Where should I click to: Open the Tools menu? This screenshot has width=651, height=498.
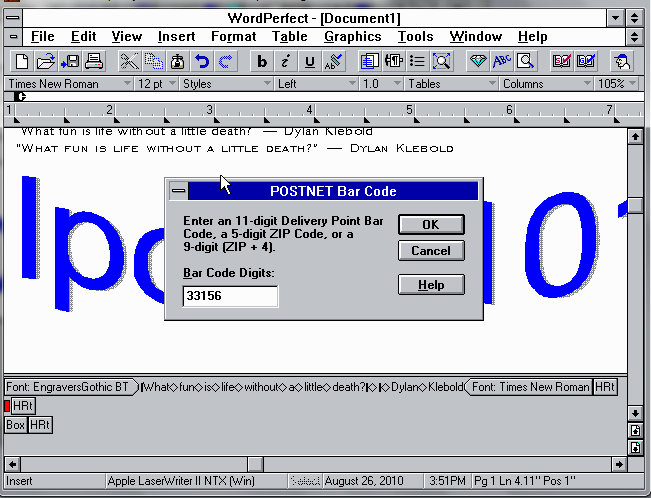tap(415, 37)
